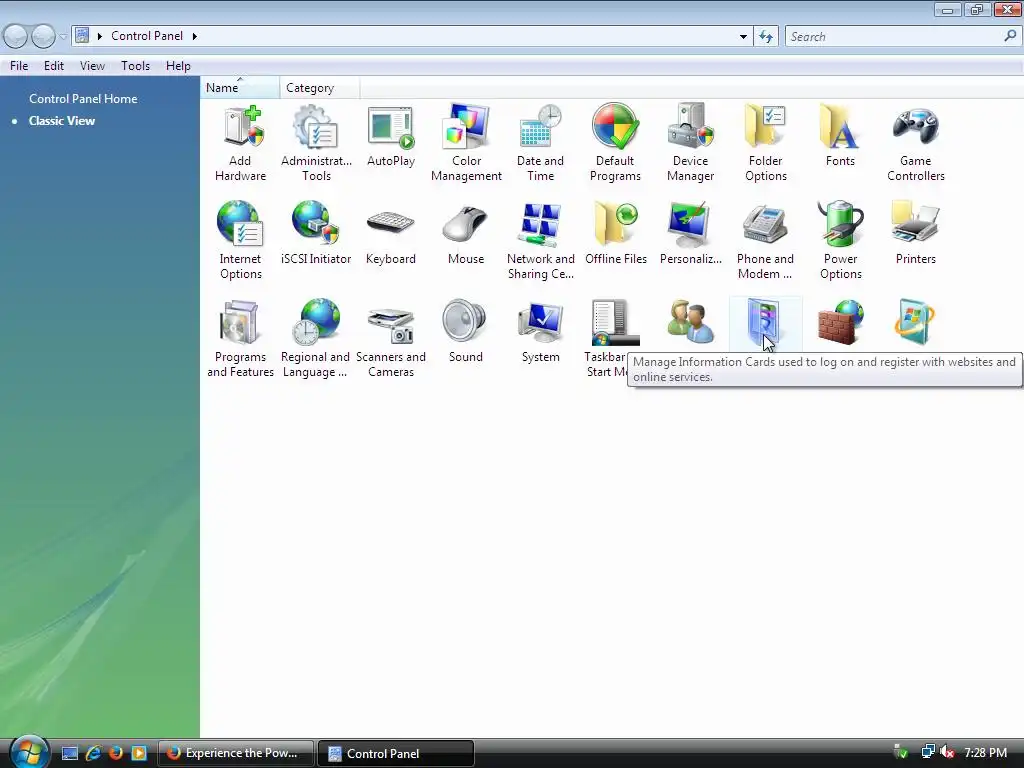The image size is (1024, 768).
Task: Open the File menu
Action: coord(19,66)
